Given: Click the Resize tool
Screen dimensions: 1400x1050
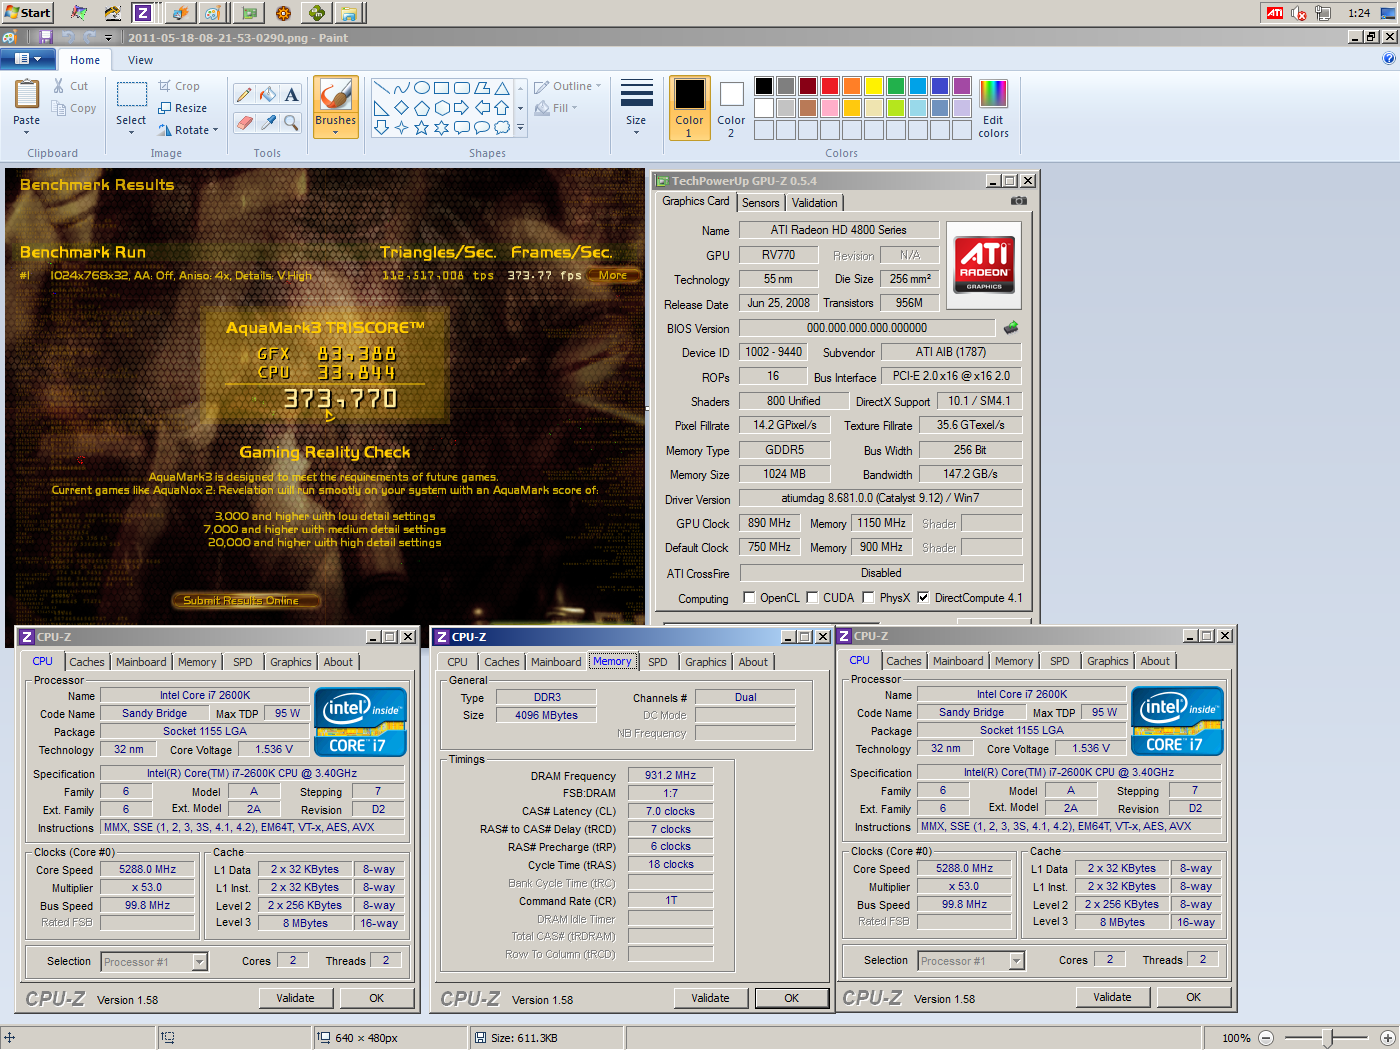Looking at the screenshot, I should tap(182, 108).
